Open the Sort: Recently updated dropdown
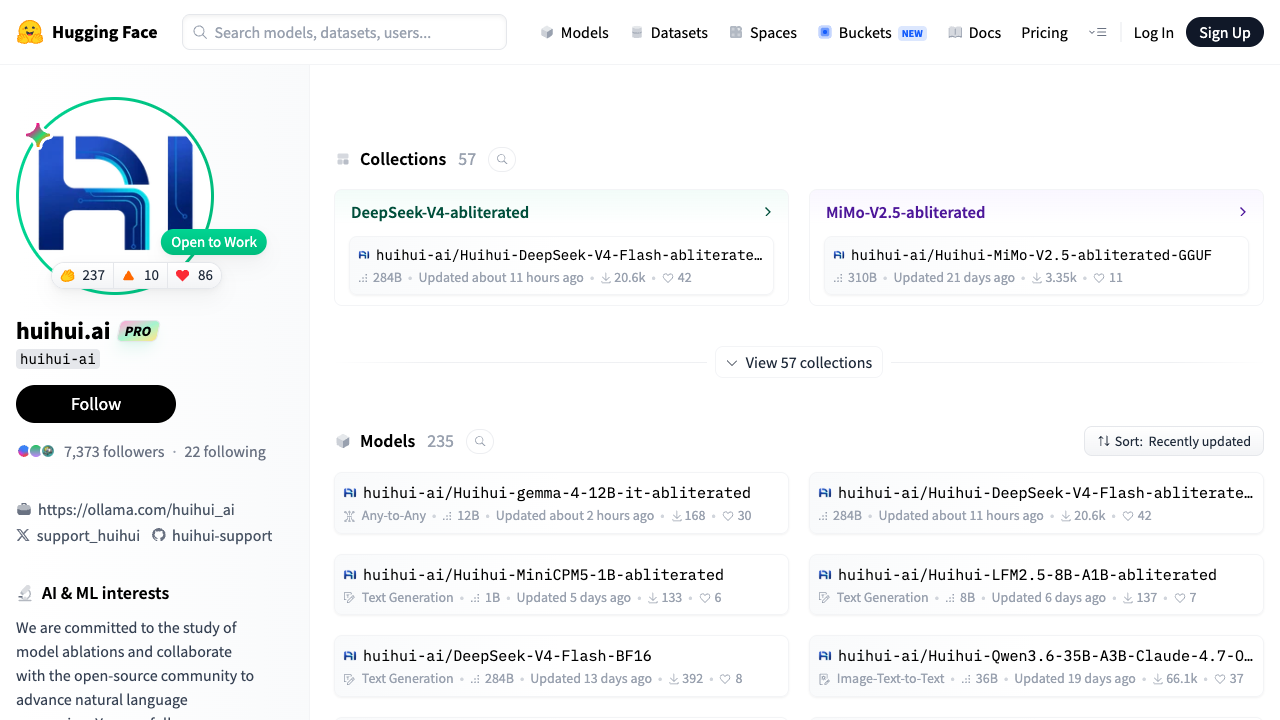Viewport: 1280px width, 720px height. [1174, 441]
